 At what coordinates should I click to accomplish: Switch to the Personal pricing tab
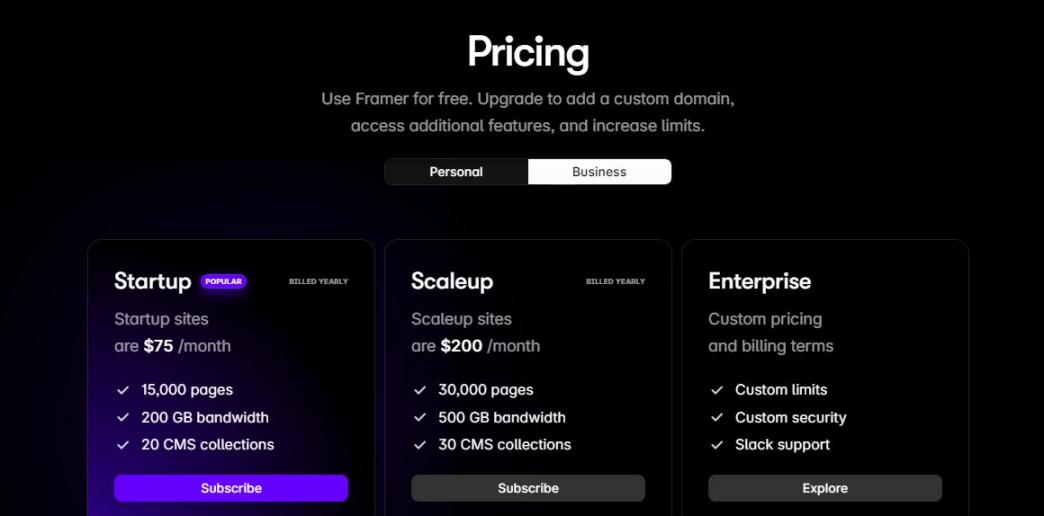pyautogui.click(x=456, y=172)
